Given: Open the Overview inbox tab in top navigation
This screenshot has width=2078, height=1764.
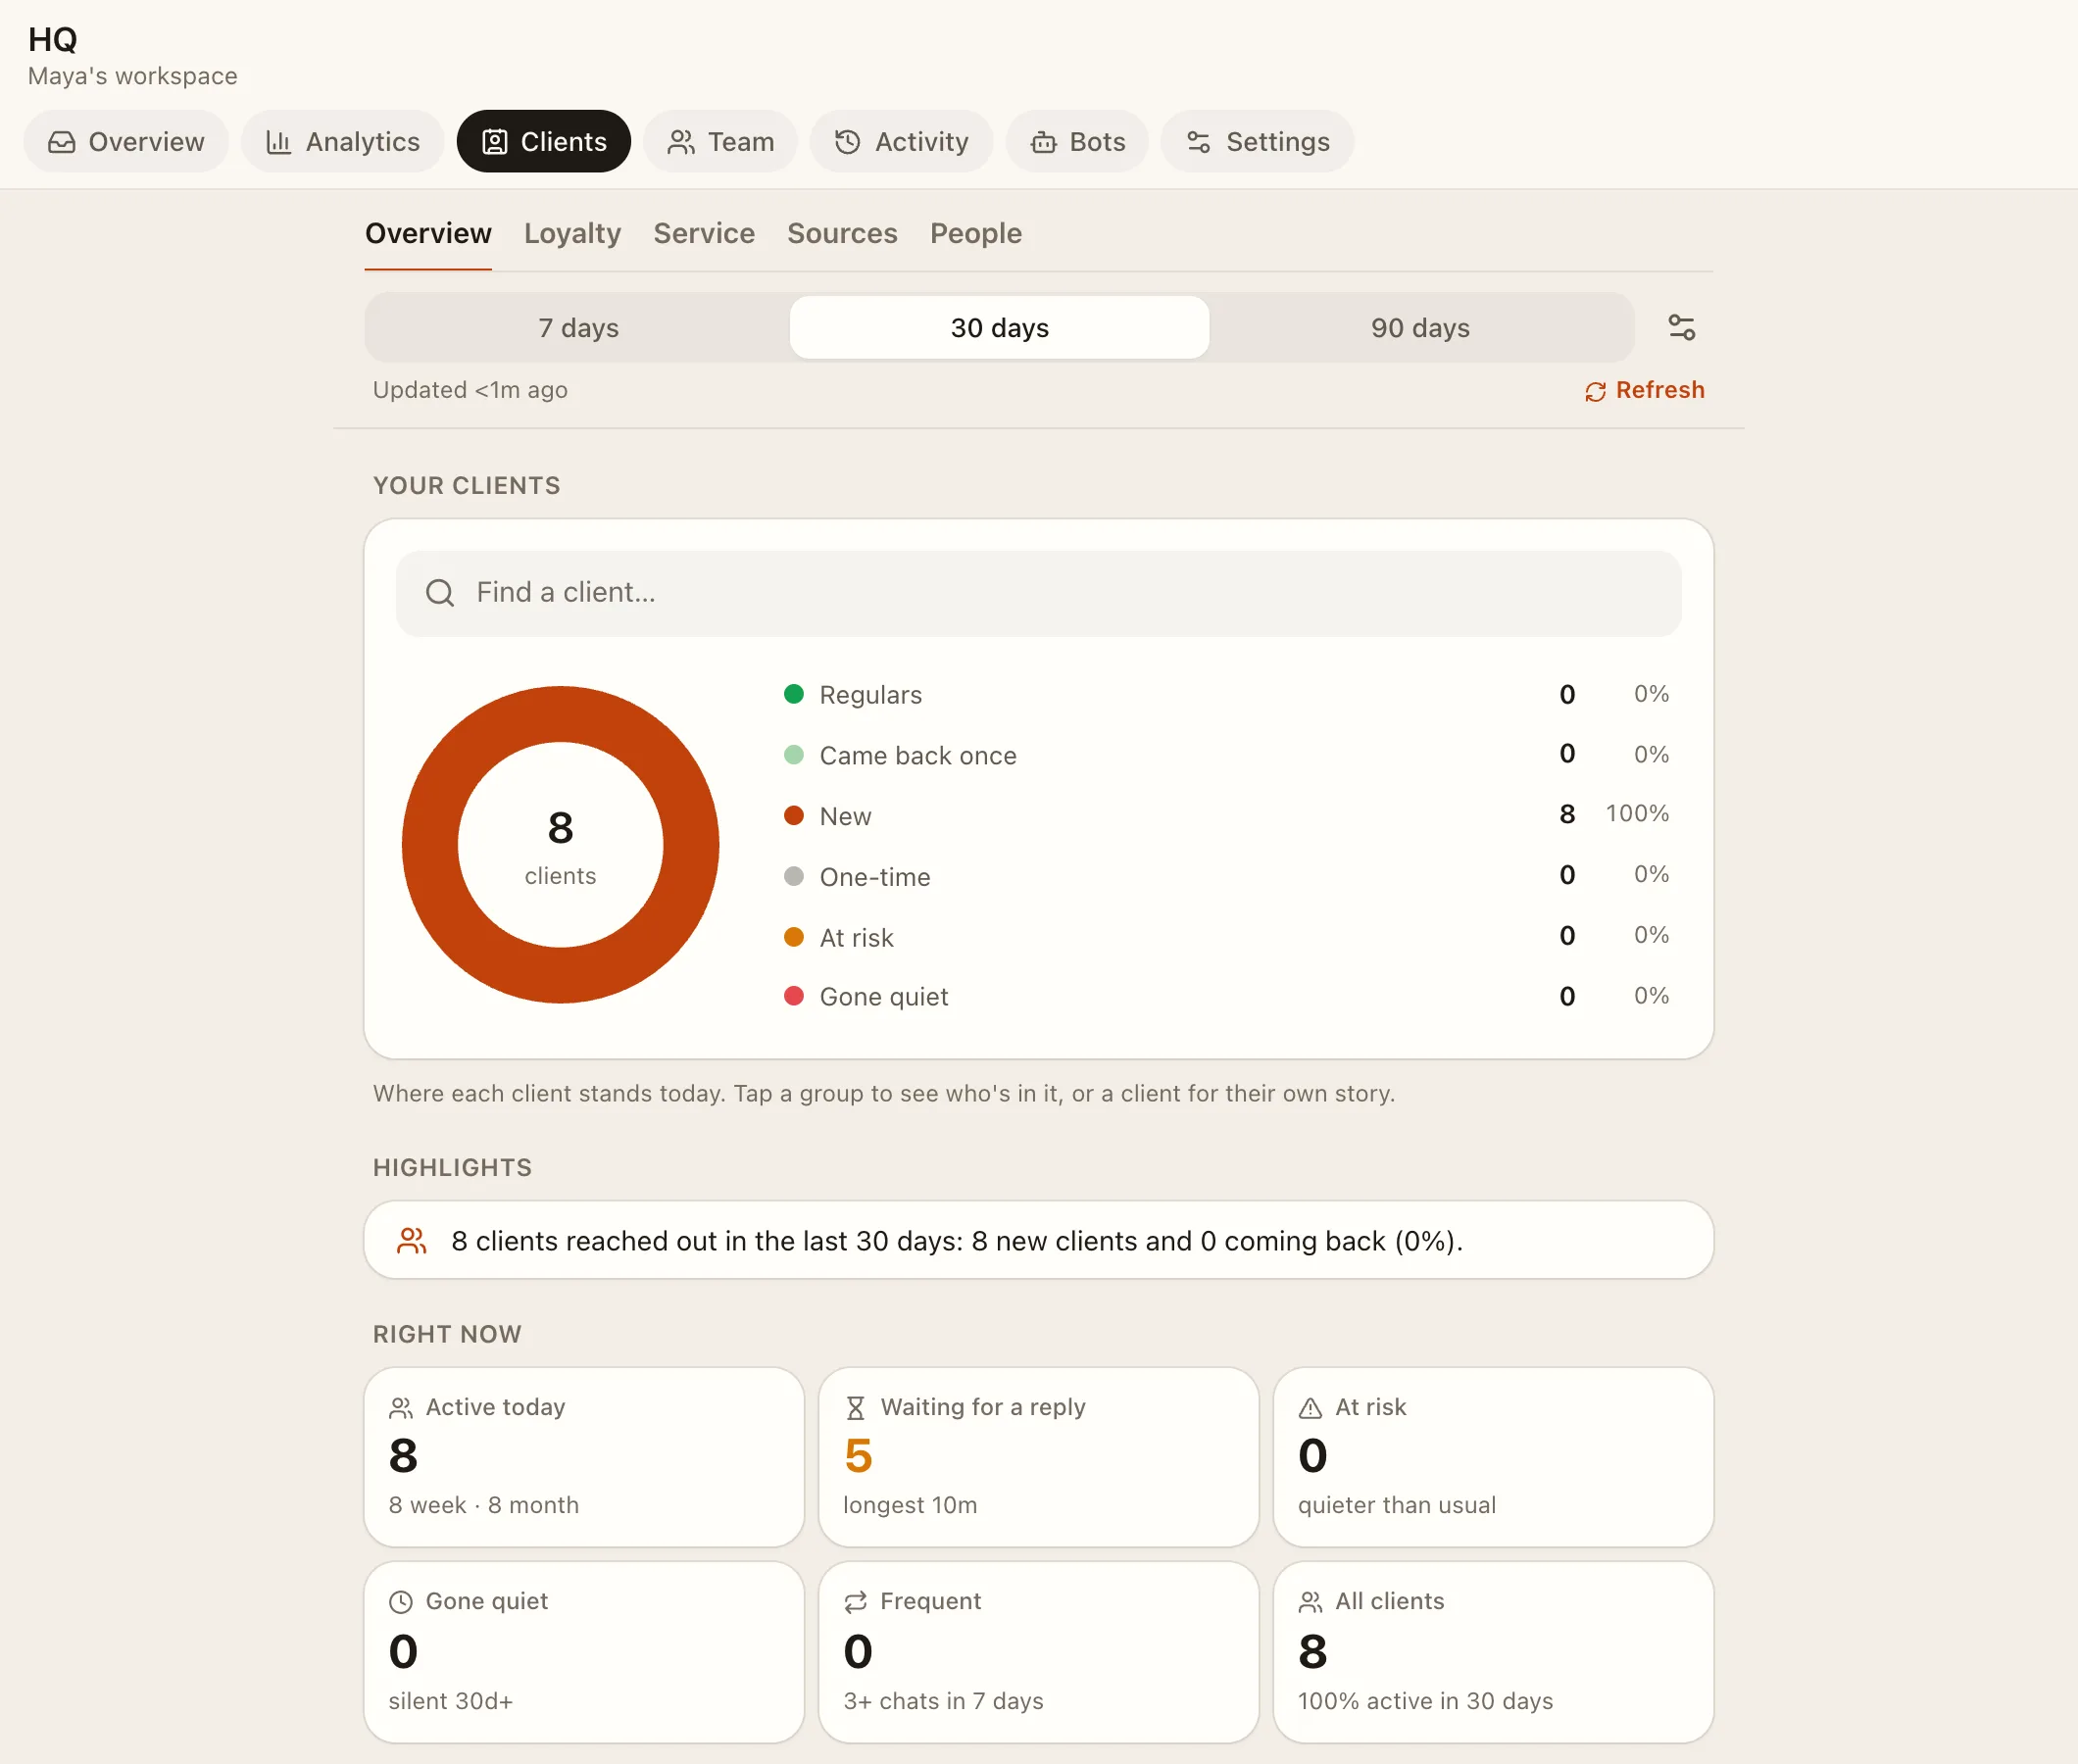Looking at the screenshot, I should pos(126,141).
